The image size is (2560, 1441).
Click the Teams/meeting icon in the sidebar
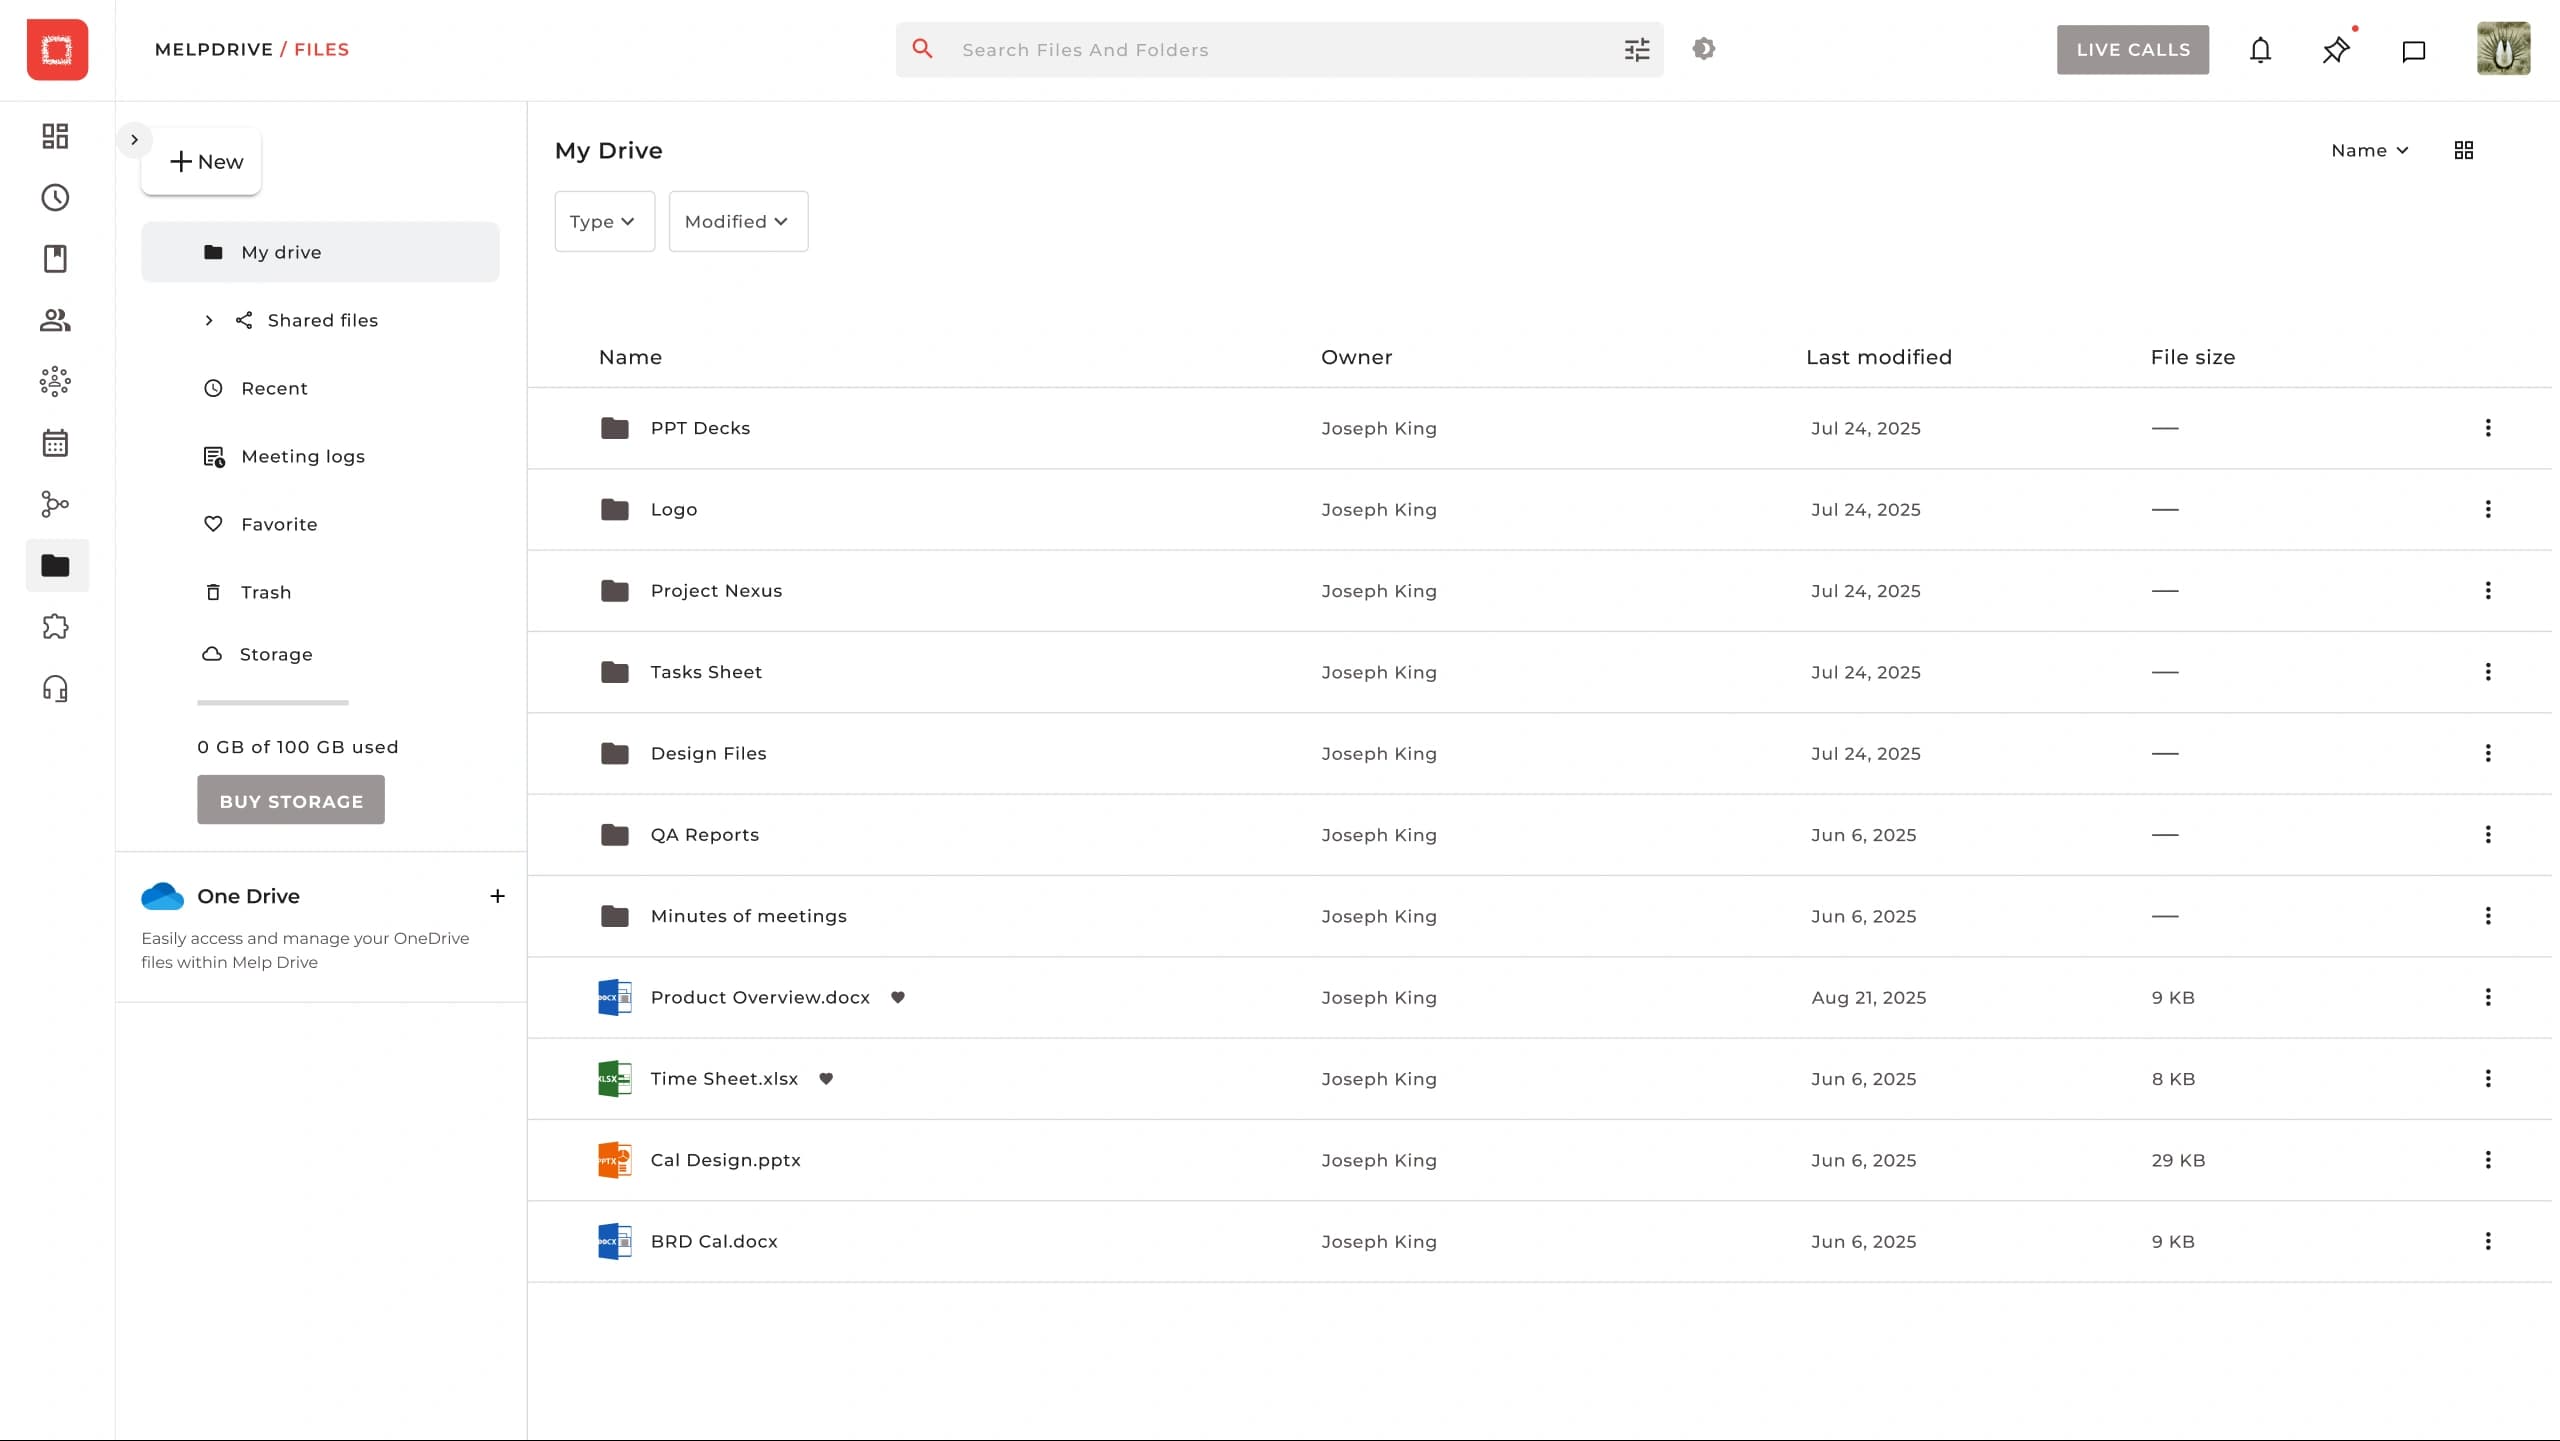pos(55,381)
